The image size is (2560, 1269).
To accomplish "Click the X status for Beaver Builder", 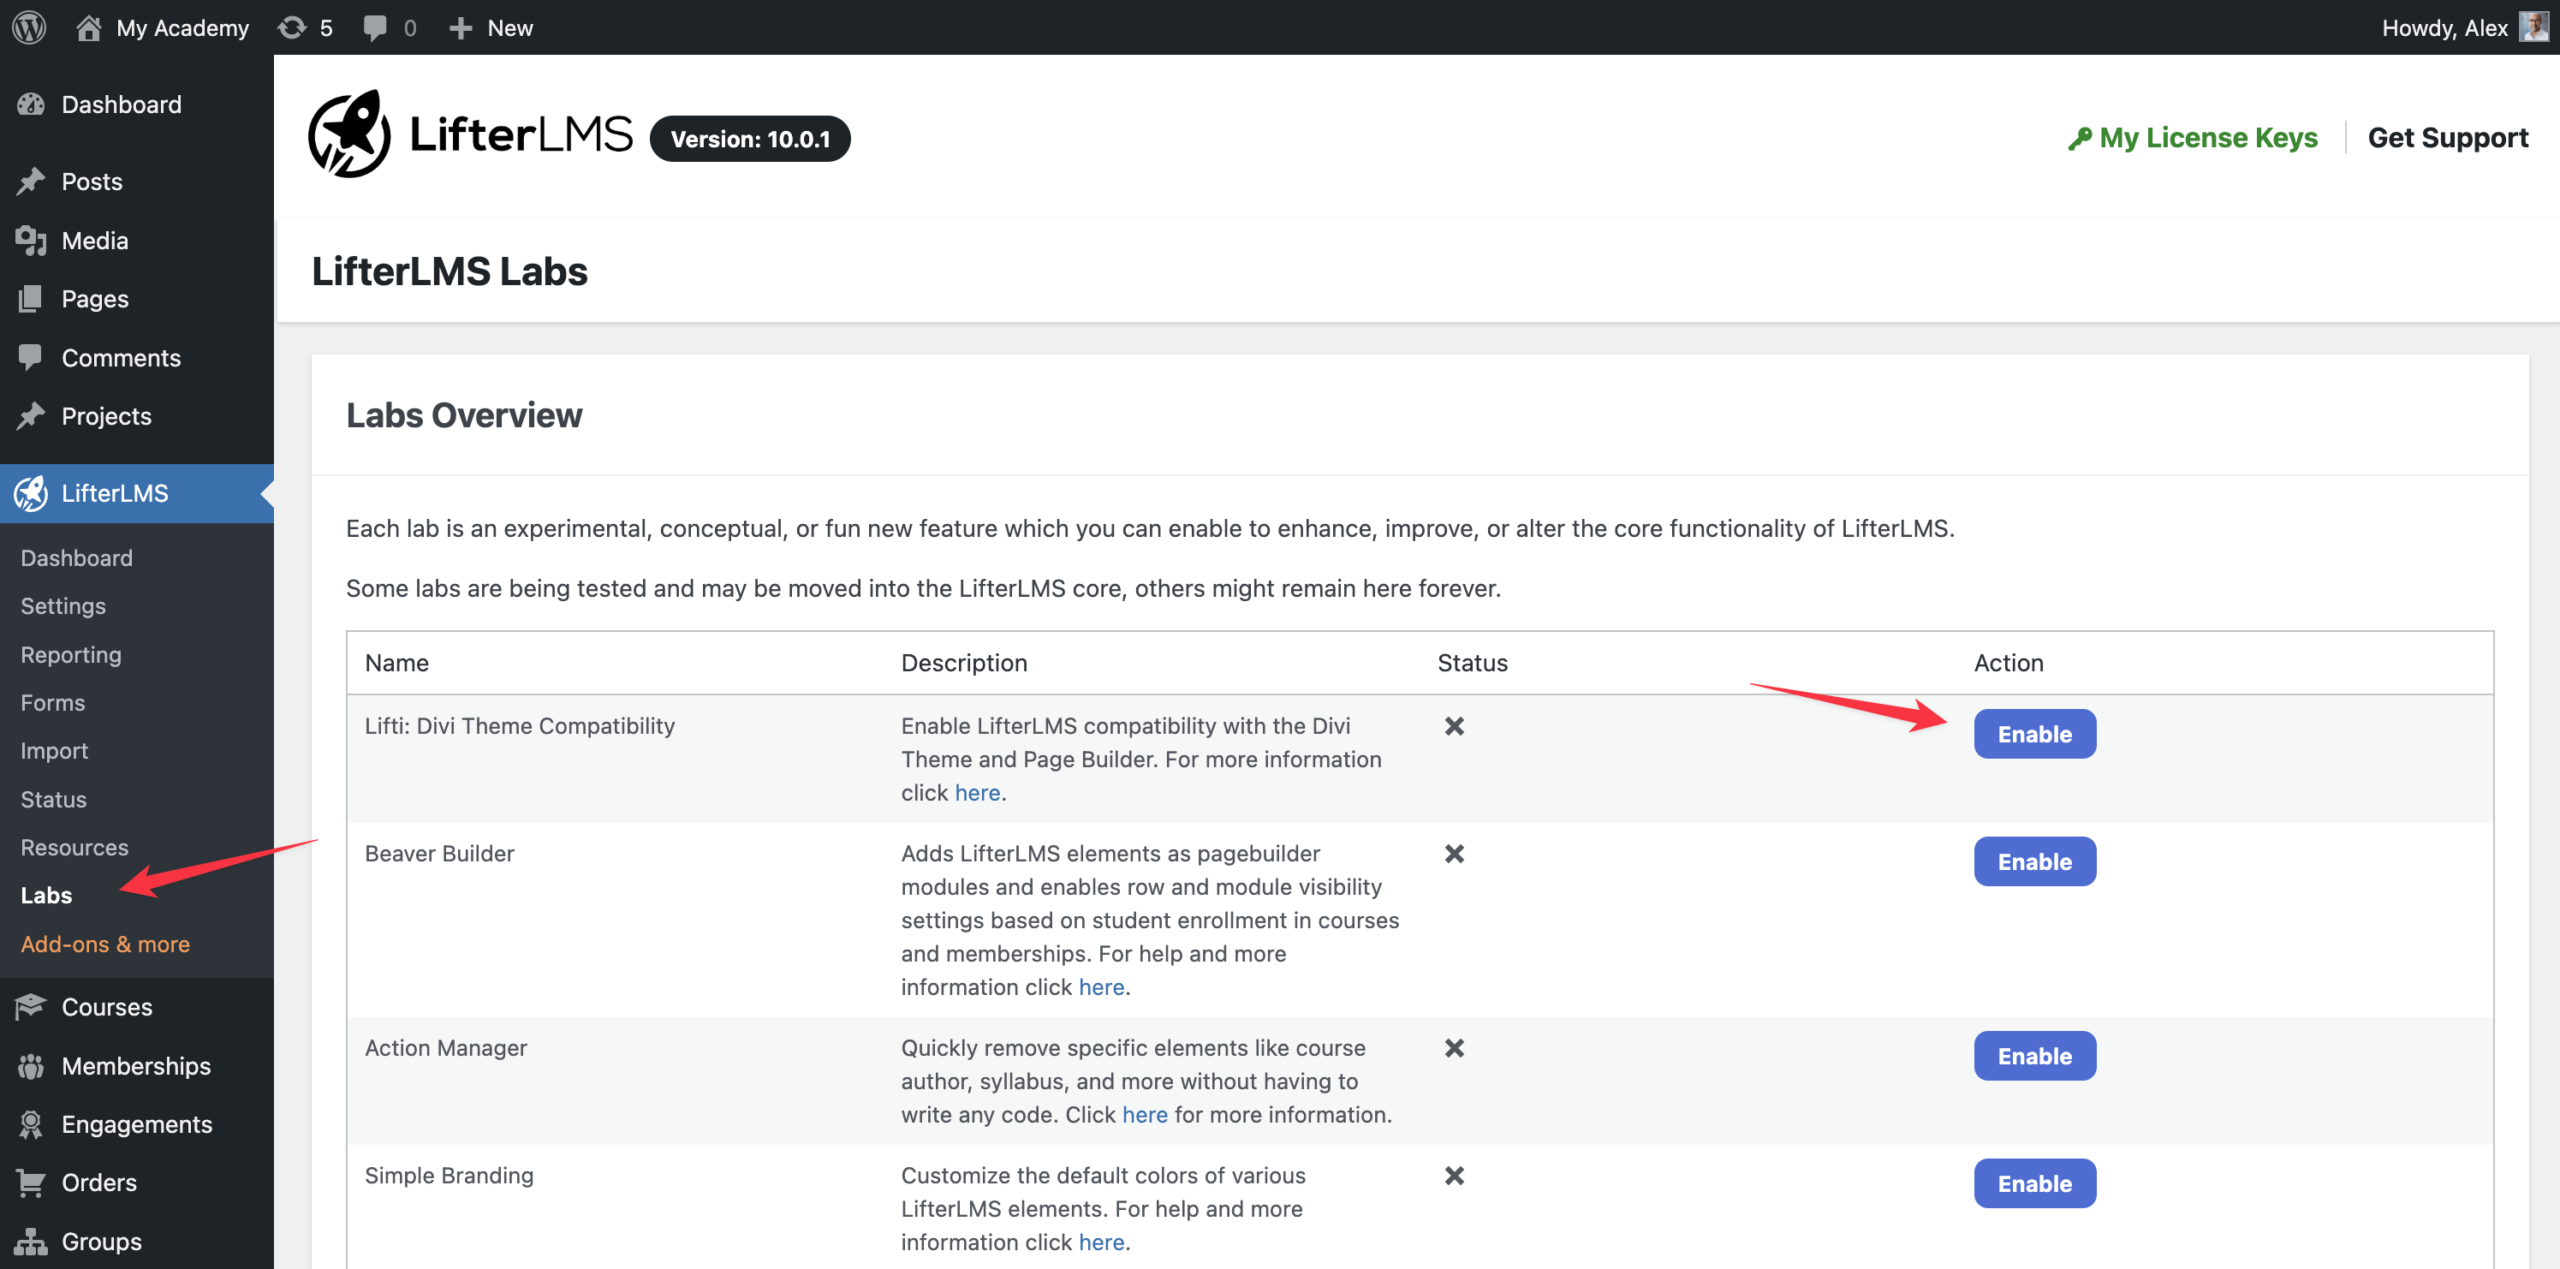I will pyautogui.click(x=1454, y=853).
